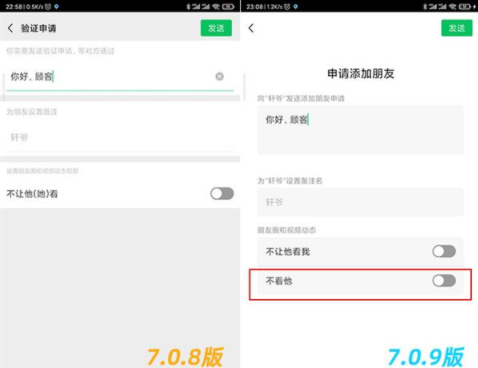Edit 为"轩爷"设置备注名 field
Image resolution: width=478 pixels, height=368 pixels.
[360, 202]
